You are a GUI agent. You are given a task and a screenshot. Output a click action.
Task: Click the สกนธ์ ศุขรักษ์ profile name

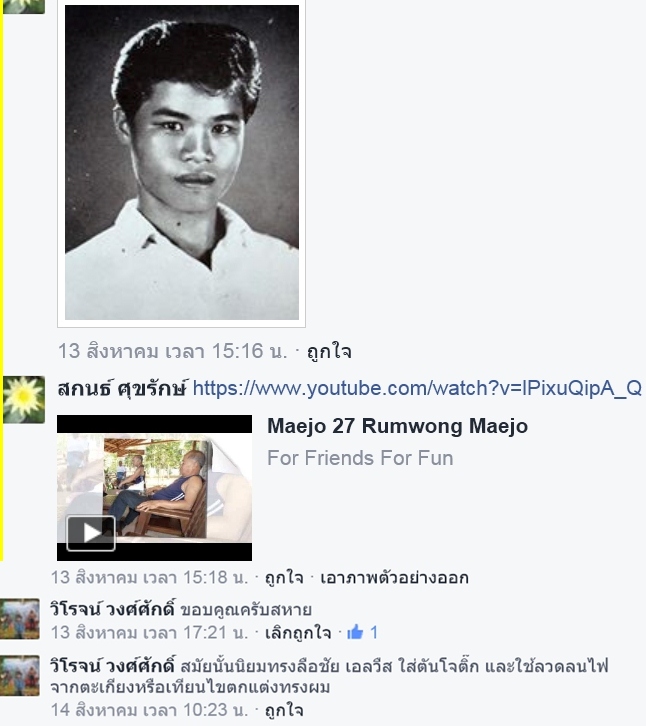[x=122, y=388]
